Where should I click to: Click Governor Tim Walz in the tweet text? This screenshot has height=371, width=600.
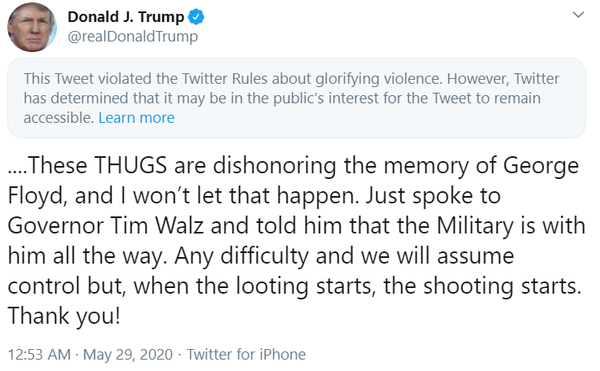click(106, 226)
